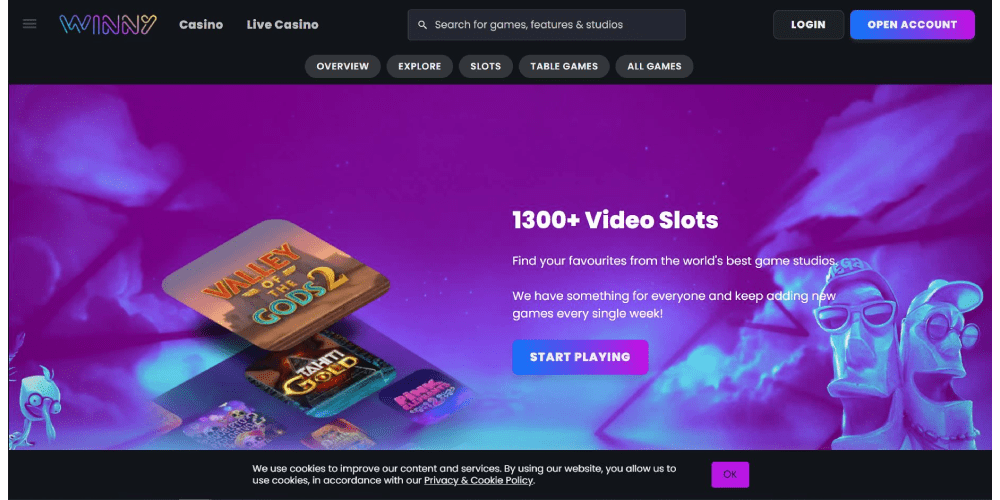Click the Login button
The image size is (1000, 500).
[x=808, y=25]
